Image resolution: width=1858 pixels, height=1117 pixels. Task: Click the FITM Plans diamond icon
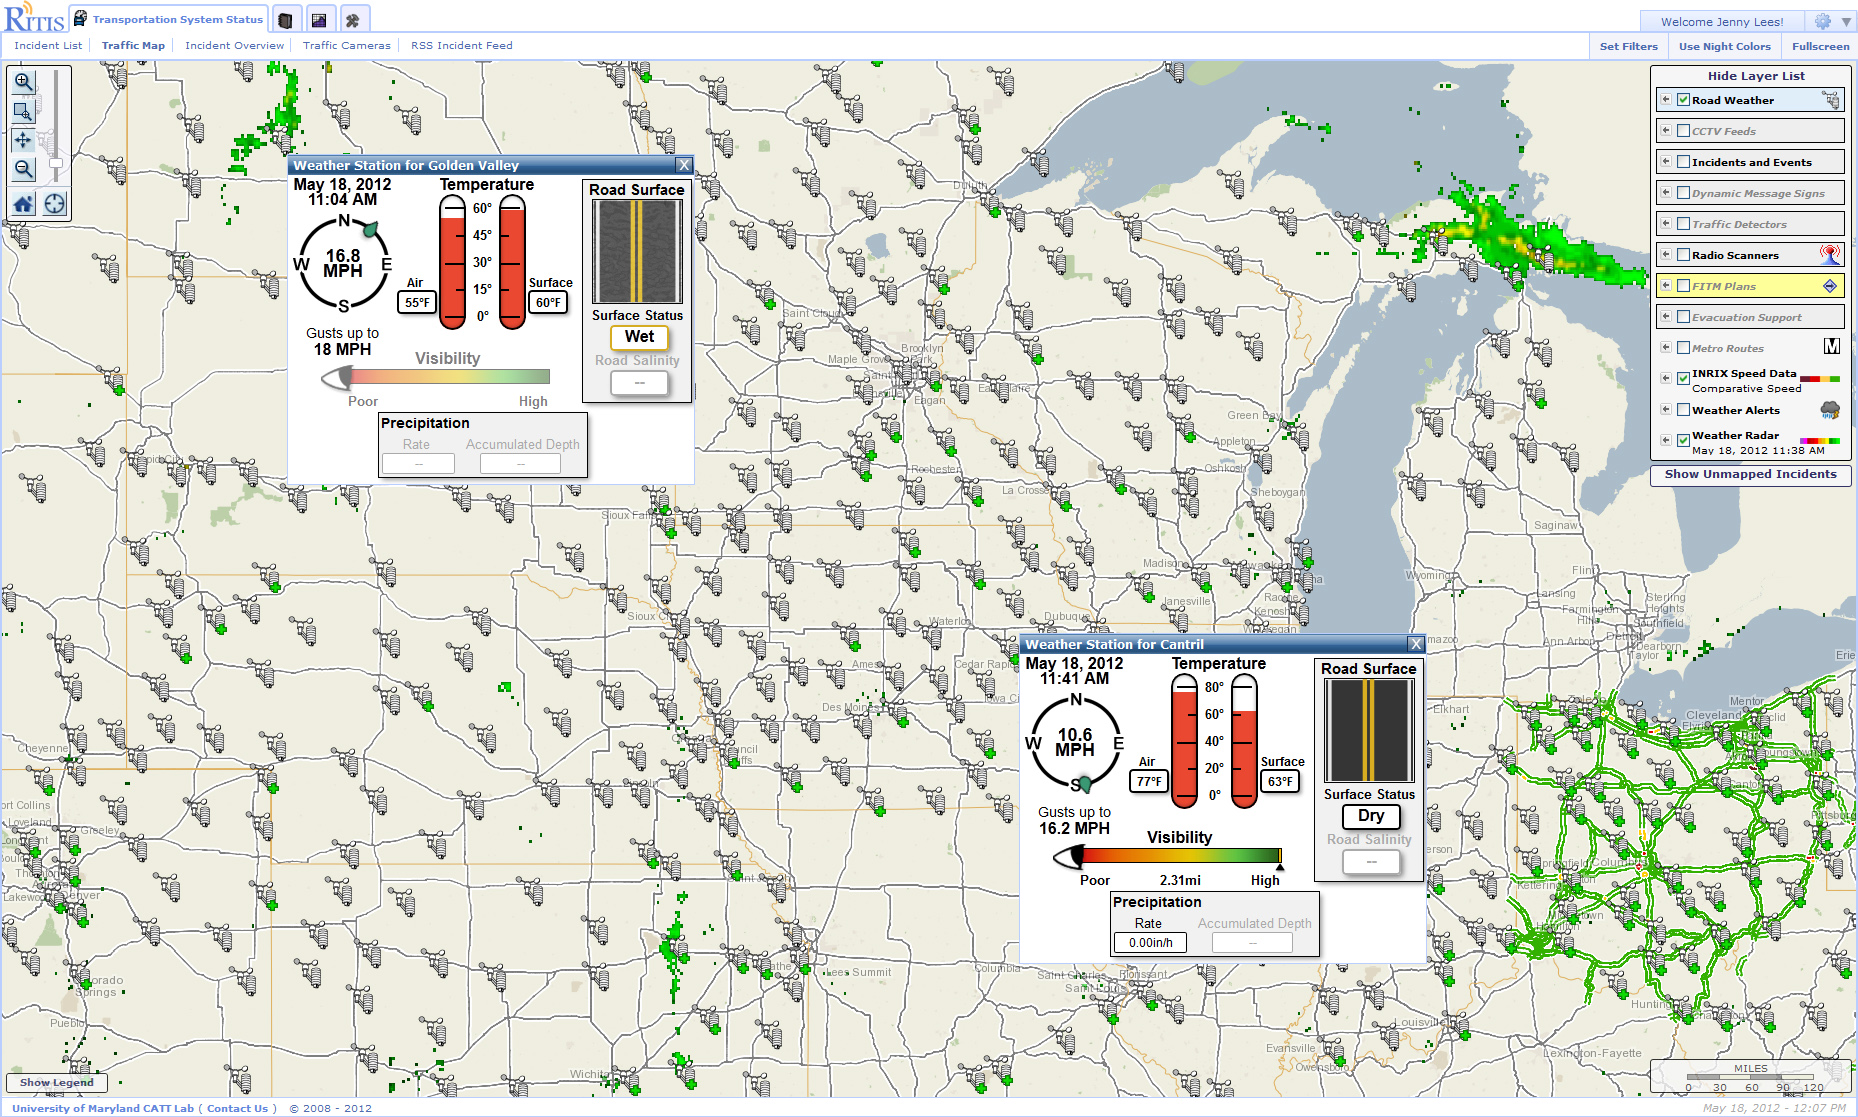[x=1830, y=286]
